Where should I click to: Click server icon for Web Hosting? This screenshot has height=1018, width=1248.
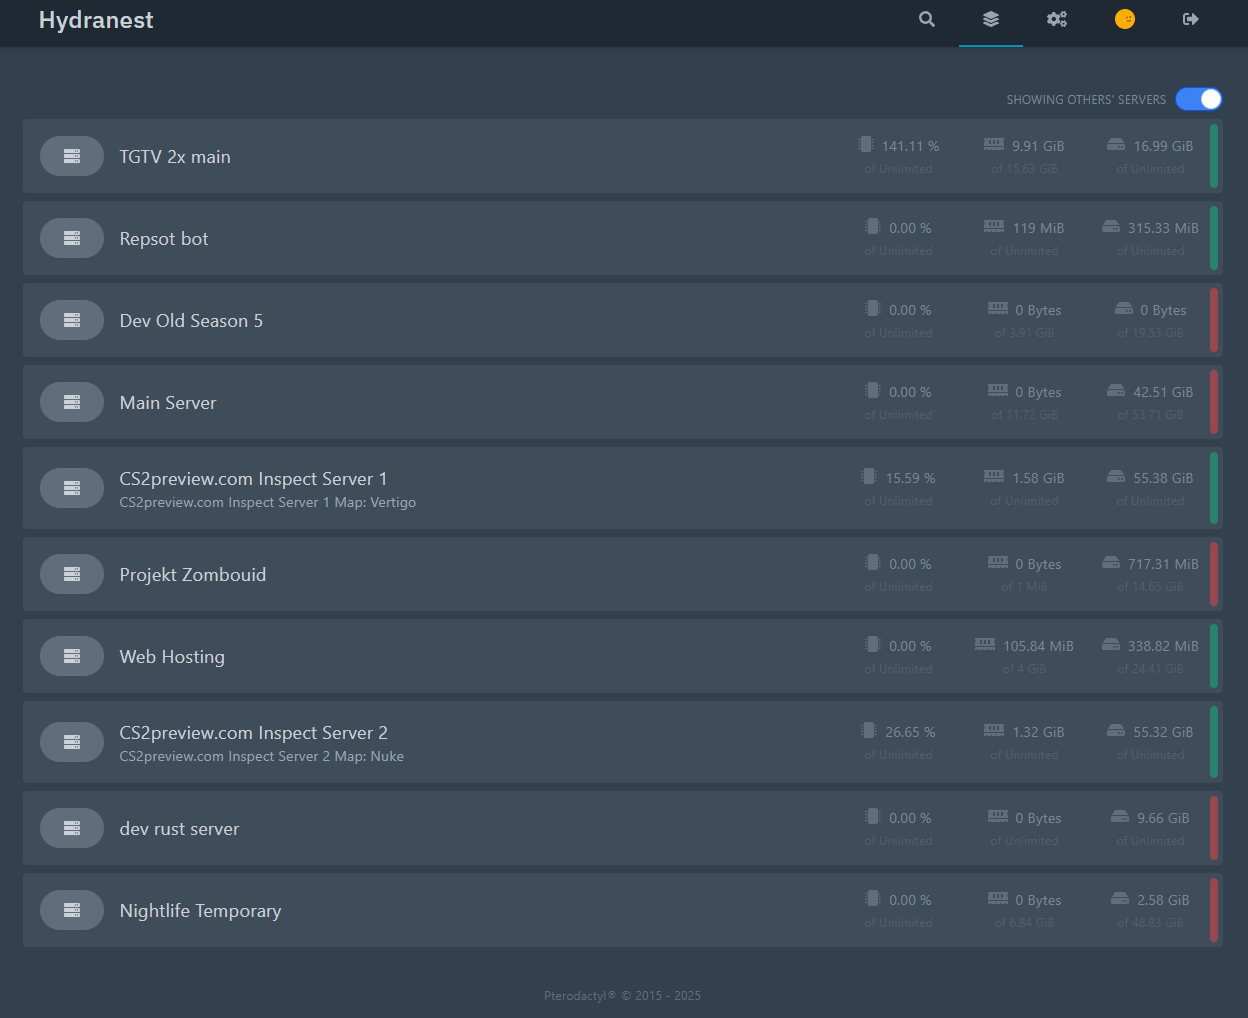(72, 656)
